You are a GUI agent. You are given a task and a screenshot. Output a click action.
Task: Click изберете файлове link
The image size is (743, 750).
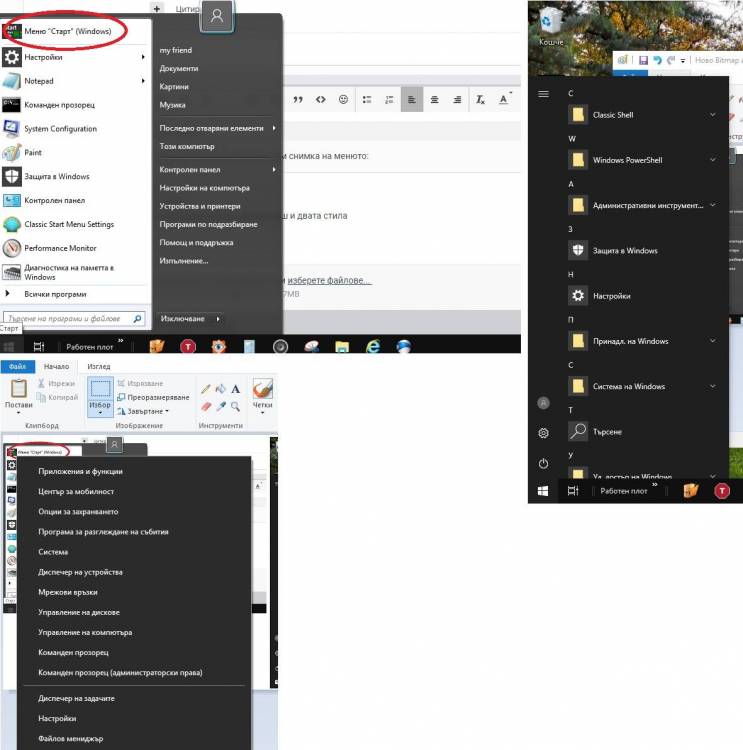[x=329, y=280]
